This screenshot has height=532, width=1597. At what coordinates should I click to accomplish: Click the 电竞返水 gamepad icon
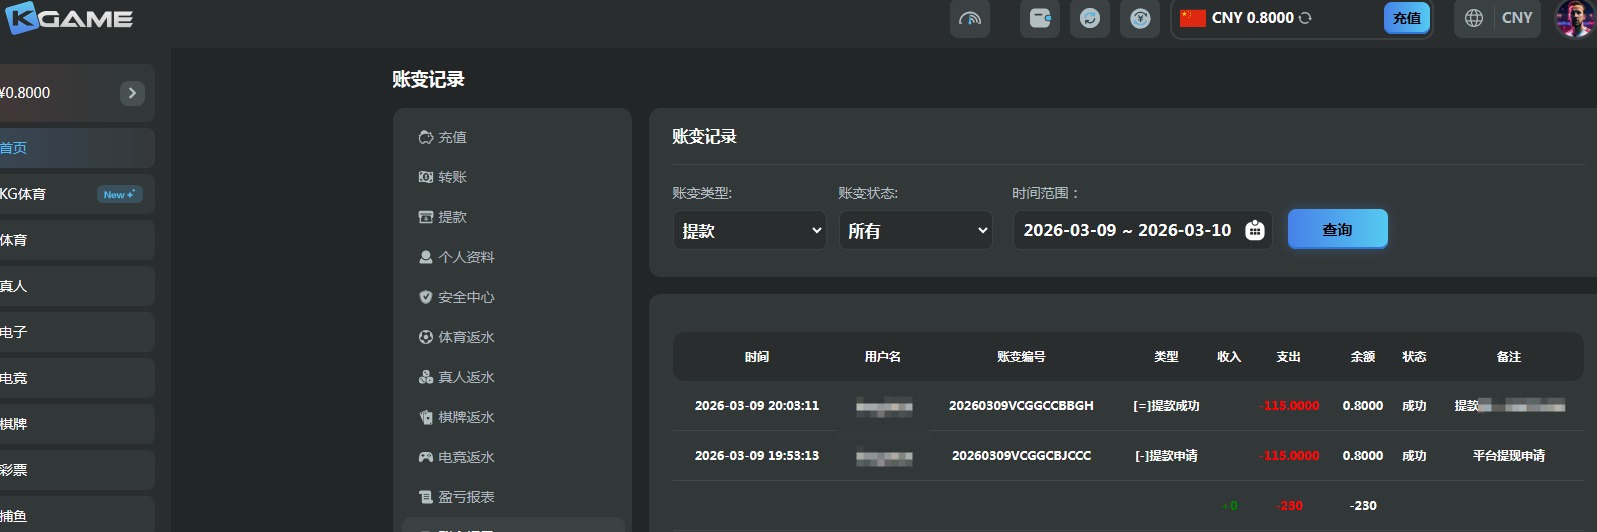point(425,457)
